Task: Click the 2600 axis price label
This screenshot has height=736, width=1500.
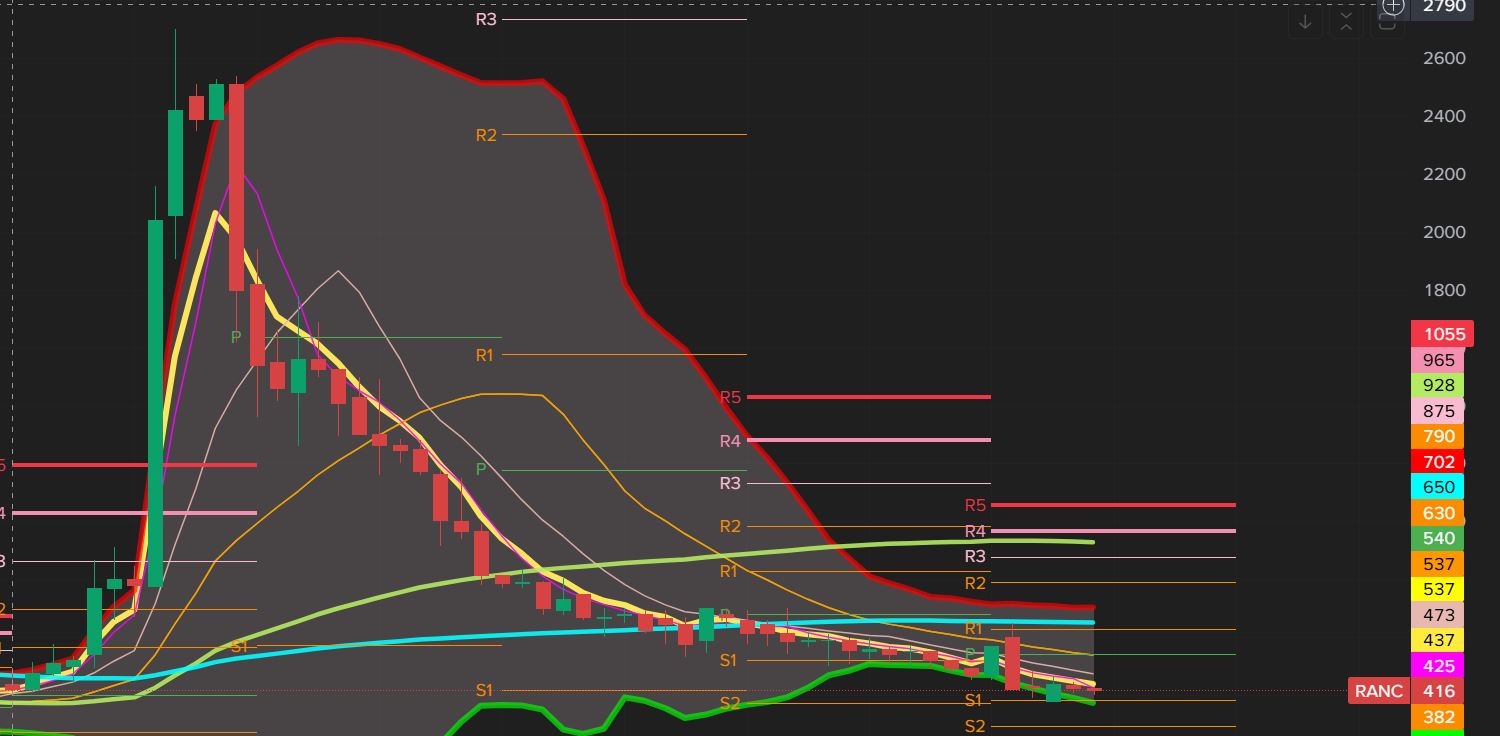Action: click(x=1444, y=58)
